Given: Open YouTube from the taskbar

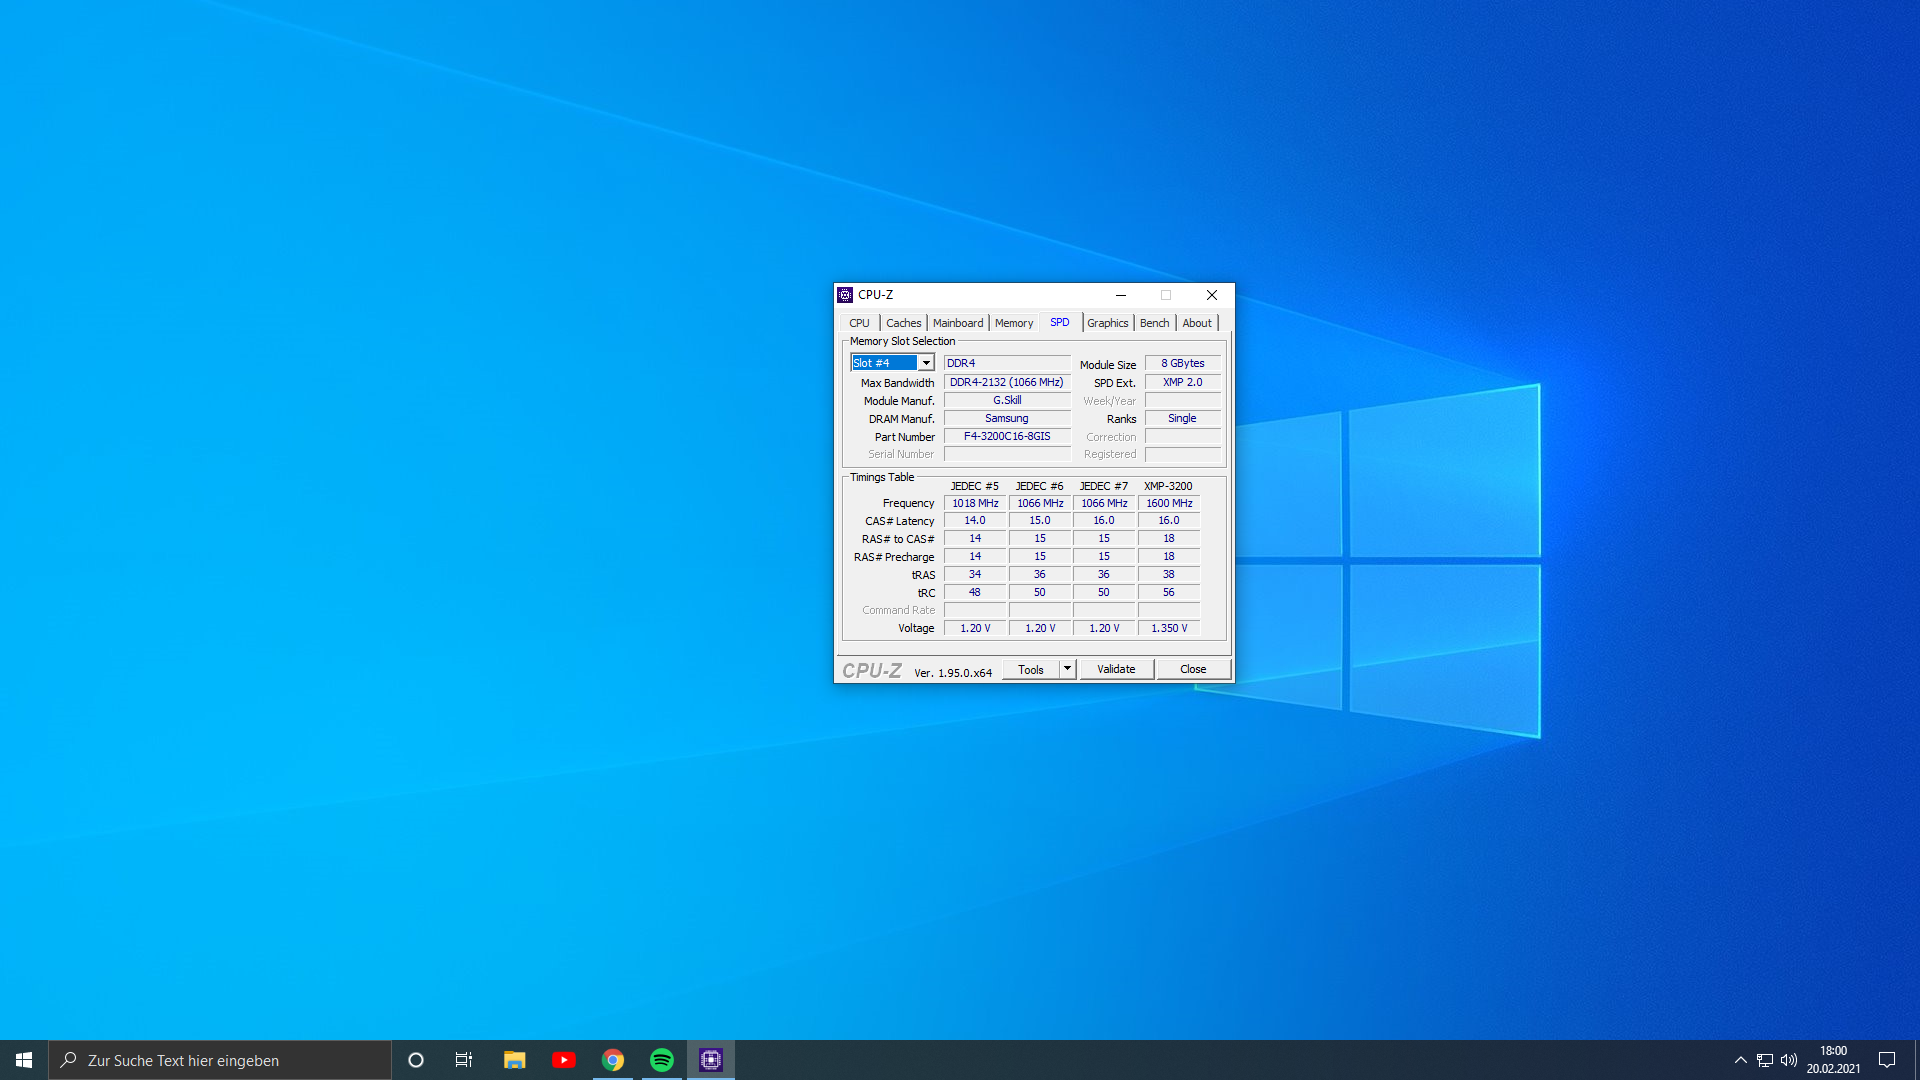Looking at the screenshot, I should pos(564,1059).
